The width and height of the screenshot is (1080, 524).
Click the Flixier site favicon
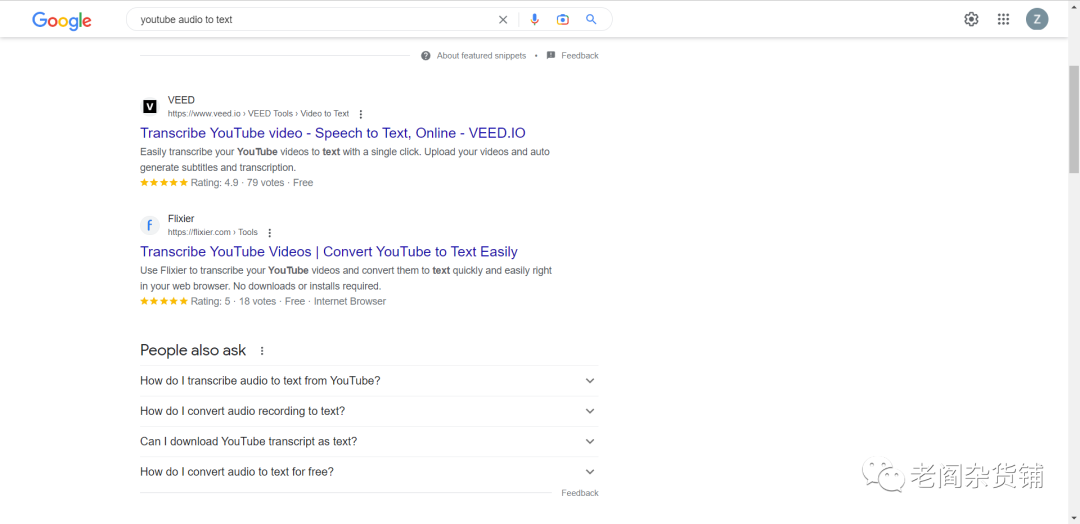pyautogui.click(x=149, y=225)
